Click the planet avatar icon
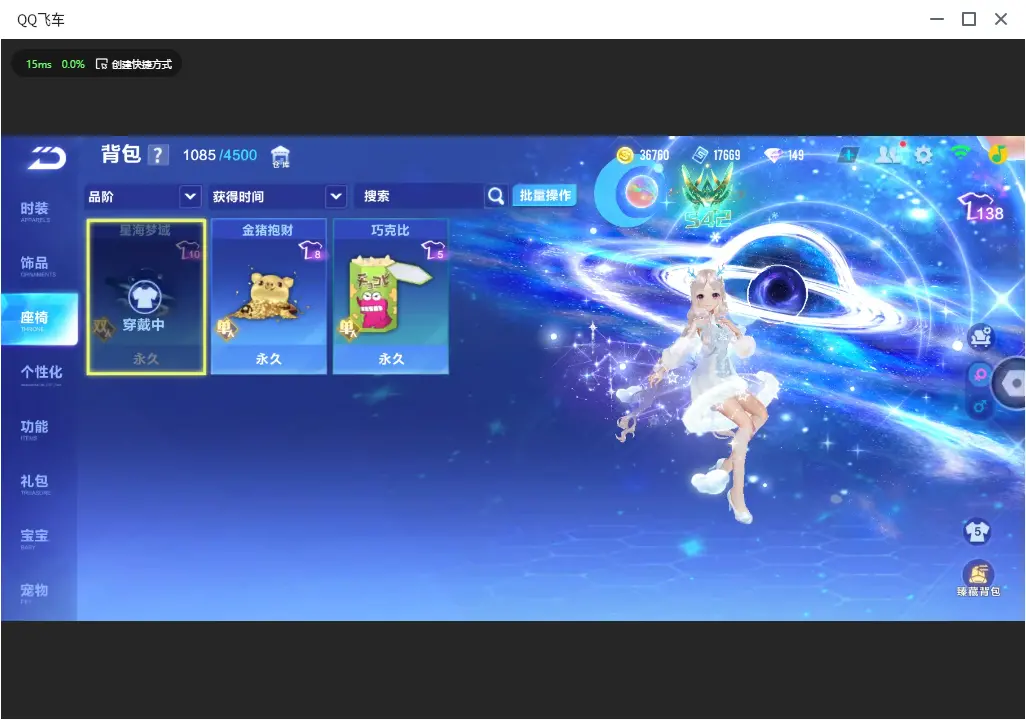 pos(641,192)
